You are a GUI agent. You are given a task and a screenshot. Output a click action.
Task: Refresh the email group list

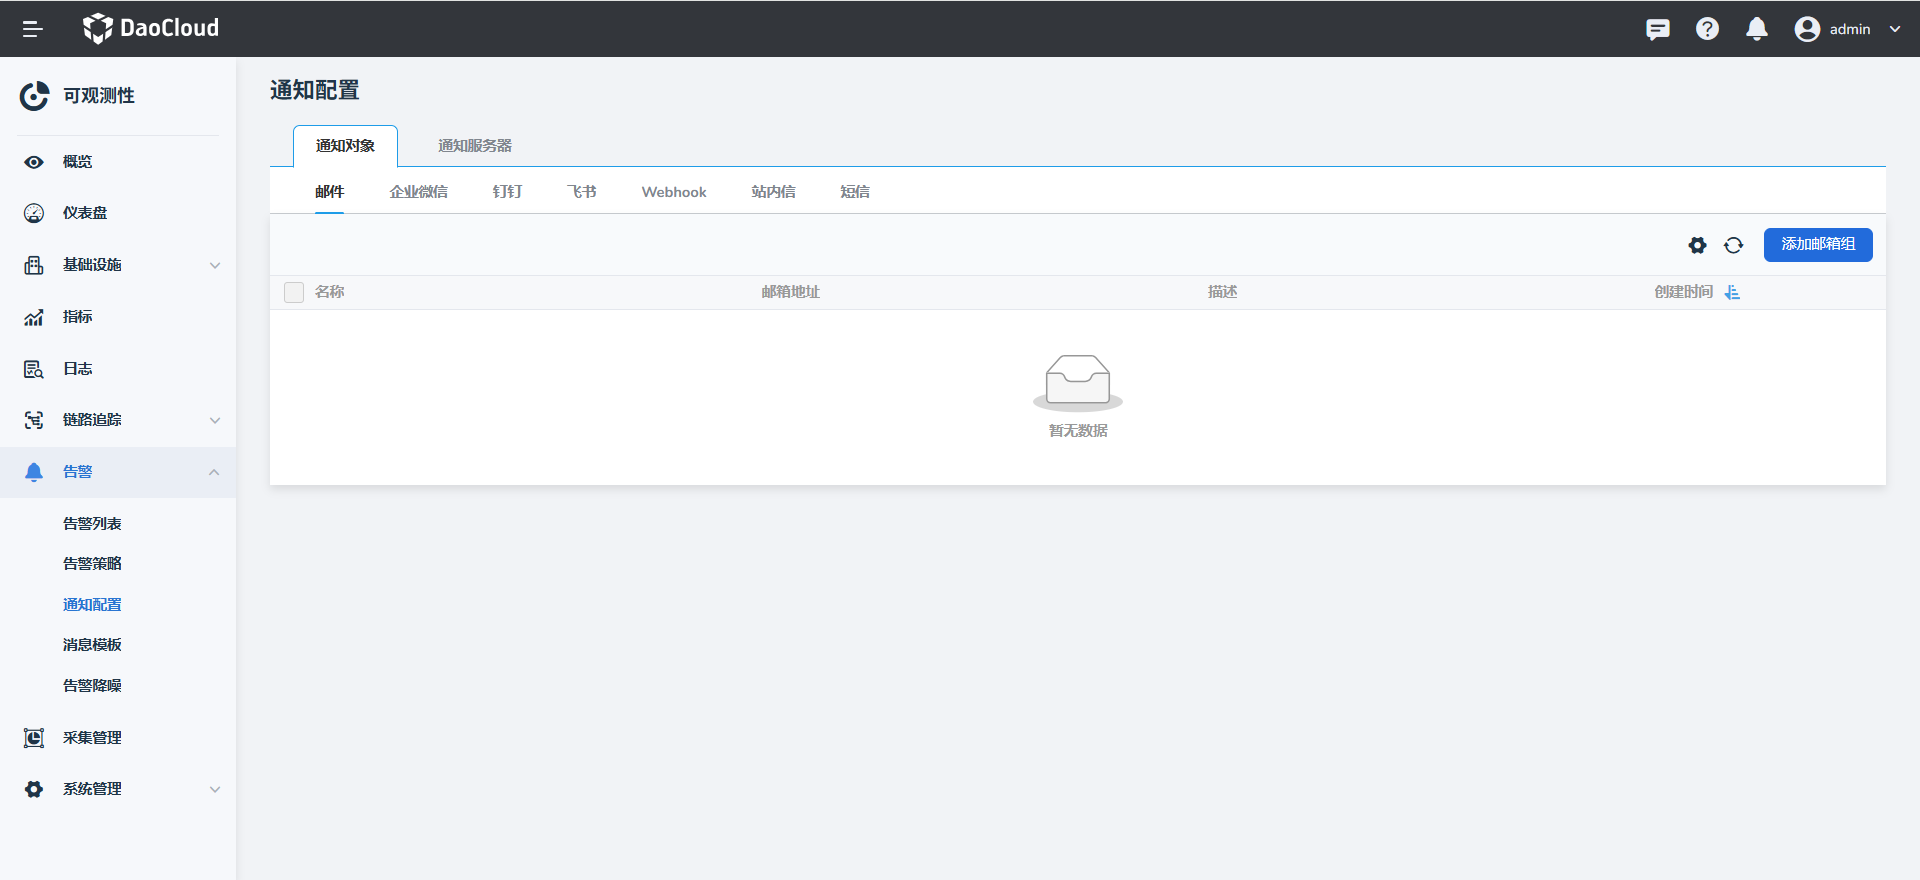pyautogui.click(x=1733, y=245)
